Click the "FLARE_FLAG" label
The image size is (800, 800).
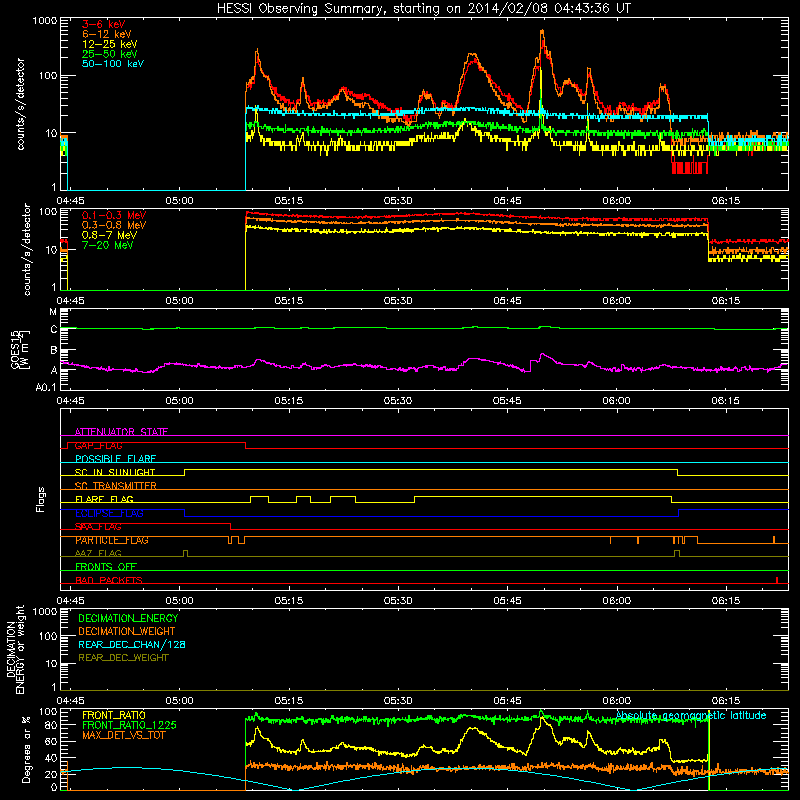pos(104,499)
